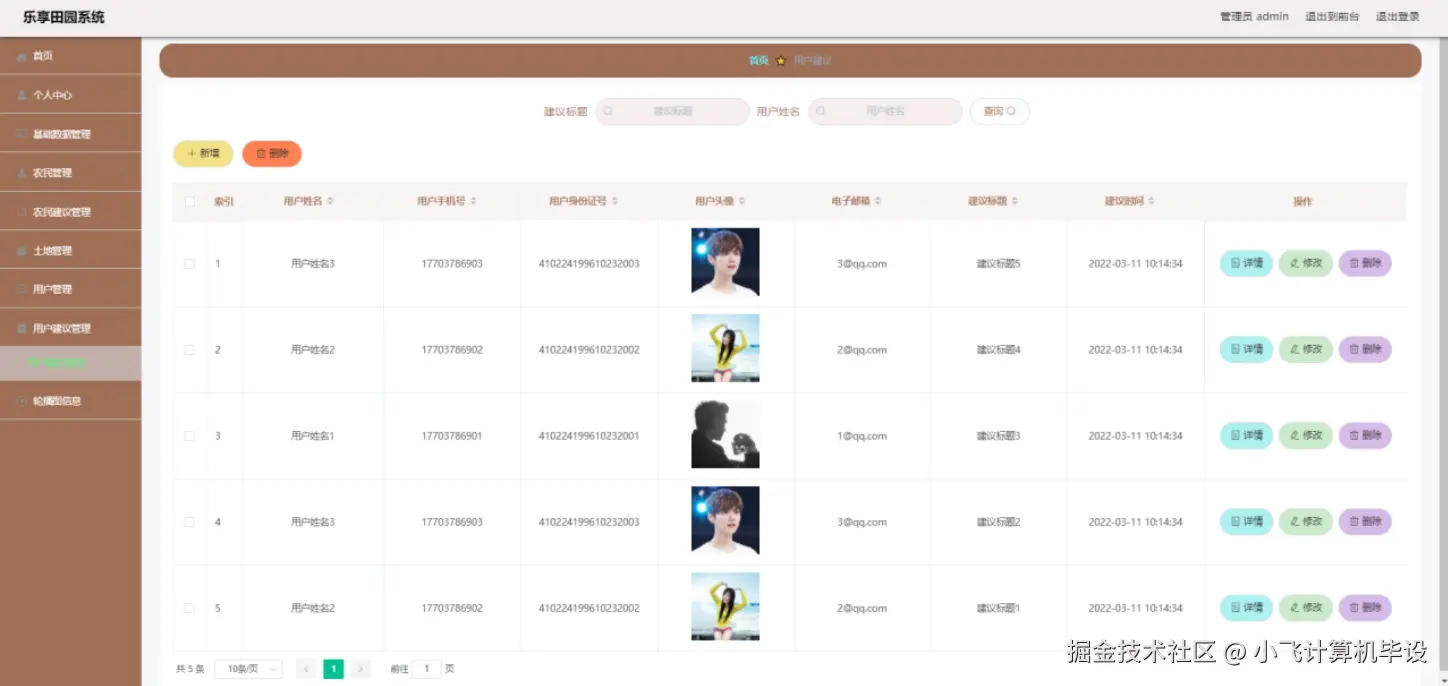This screenshot has height=686, width=1448.
Task: Sort by the 建议标题 column arrows
Action: click(1014, 201)
